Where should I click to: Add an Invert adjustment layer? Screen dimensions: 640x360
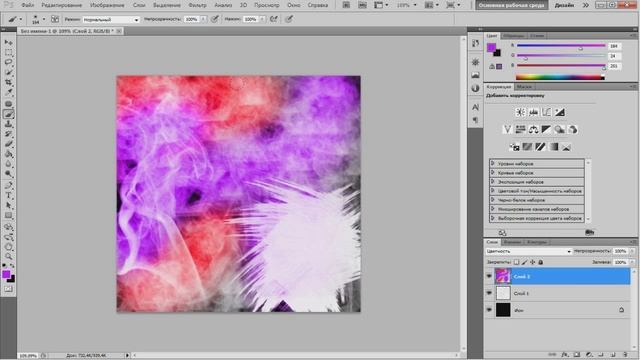point(514,147)
